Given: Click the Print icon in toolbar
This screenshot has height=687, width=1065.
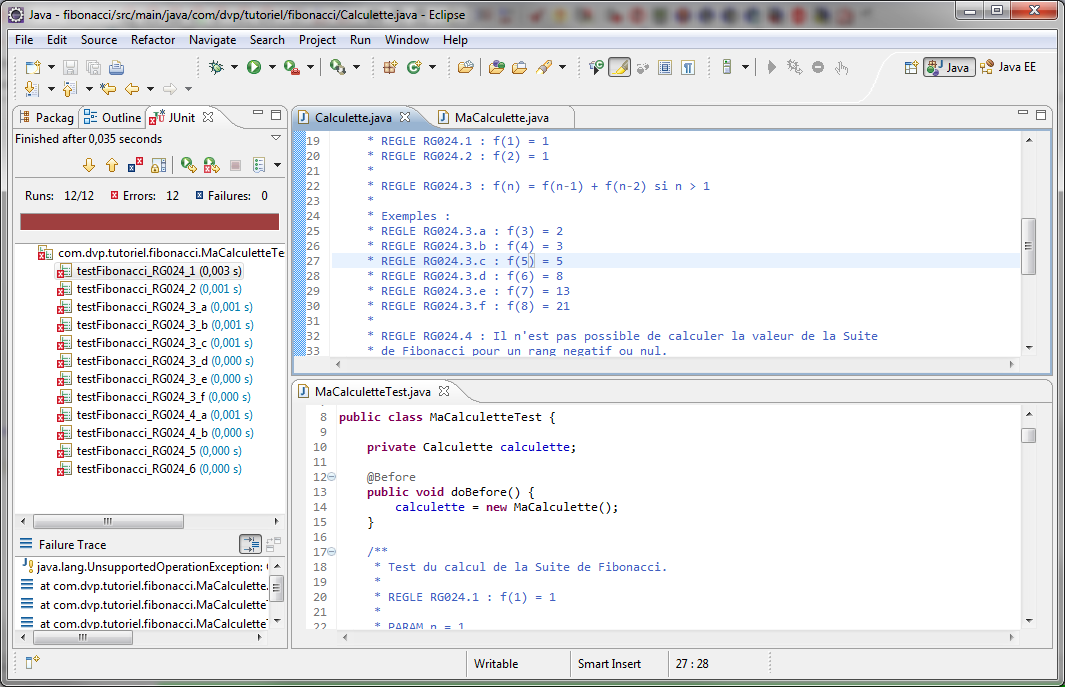Looking at the screenshot, I should pos(116,67).
